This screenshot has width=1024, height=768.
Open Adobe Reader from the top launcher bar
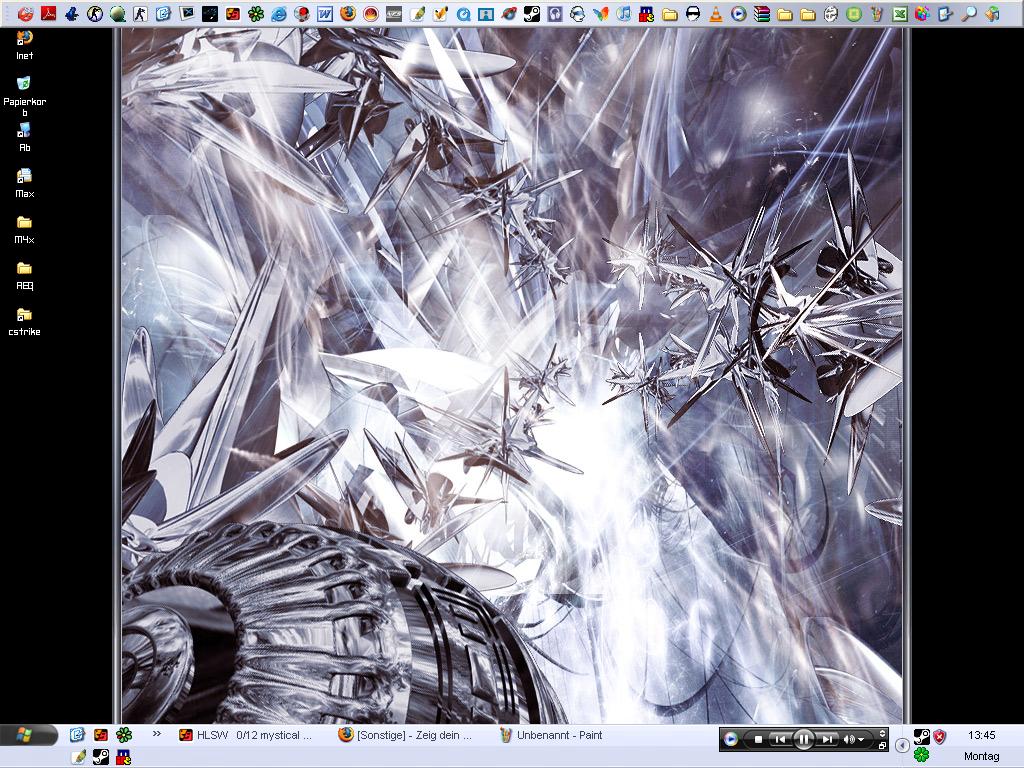click(48, 13)
